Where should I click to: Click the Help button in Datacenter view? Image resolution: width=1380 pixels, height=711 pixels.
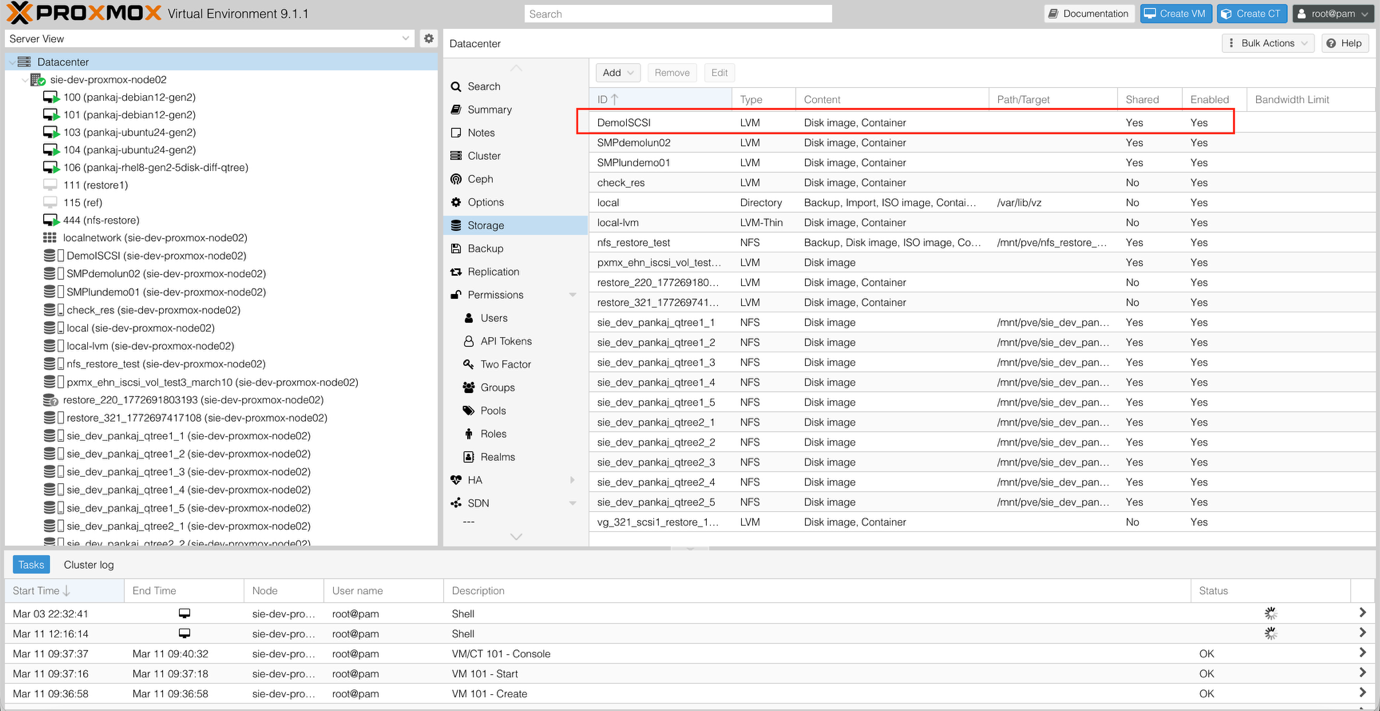pos(1344,42)
